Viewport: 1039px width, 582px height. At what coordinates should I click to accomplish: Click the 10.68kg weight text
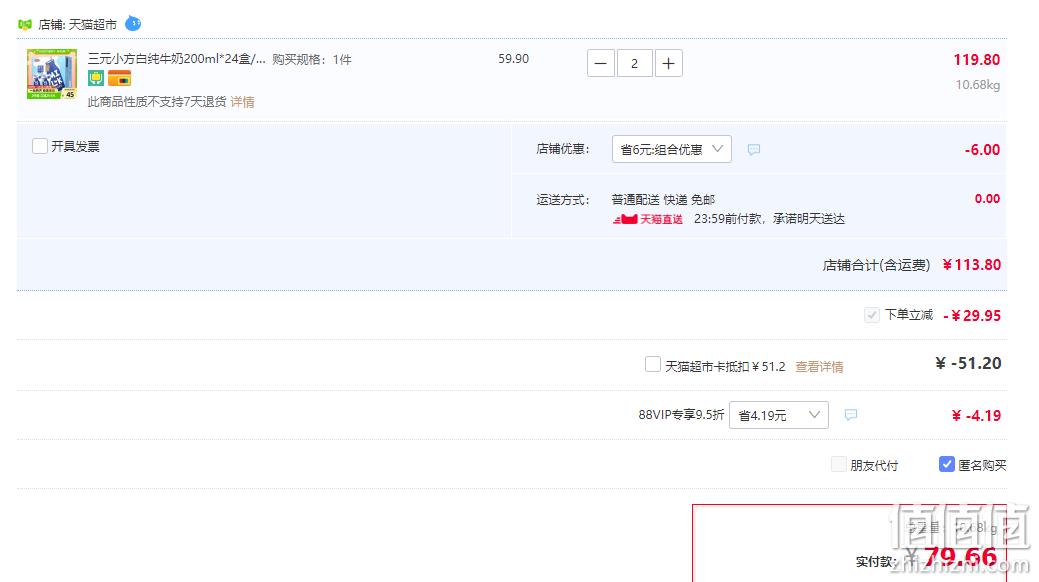pyautogui.click(x=977, y=85)
